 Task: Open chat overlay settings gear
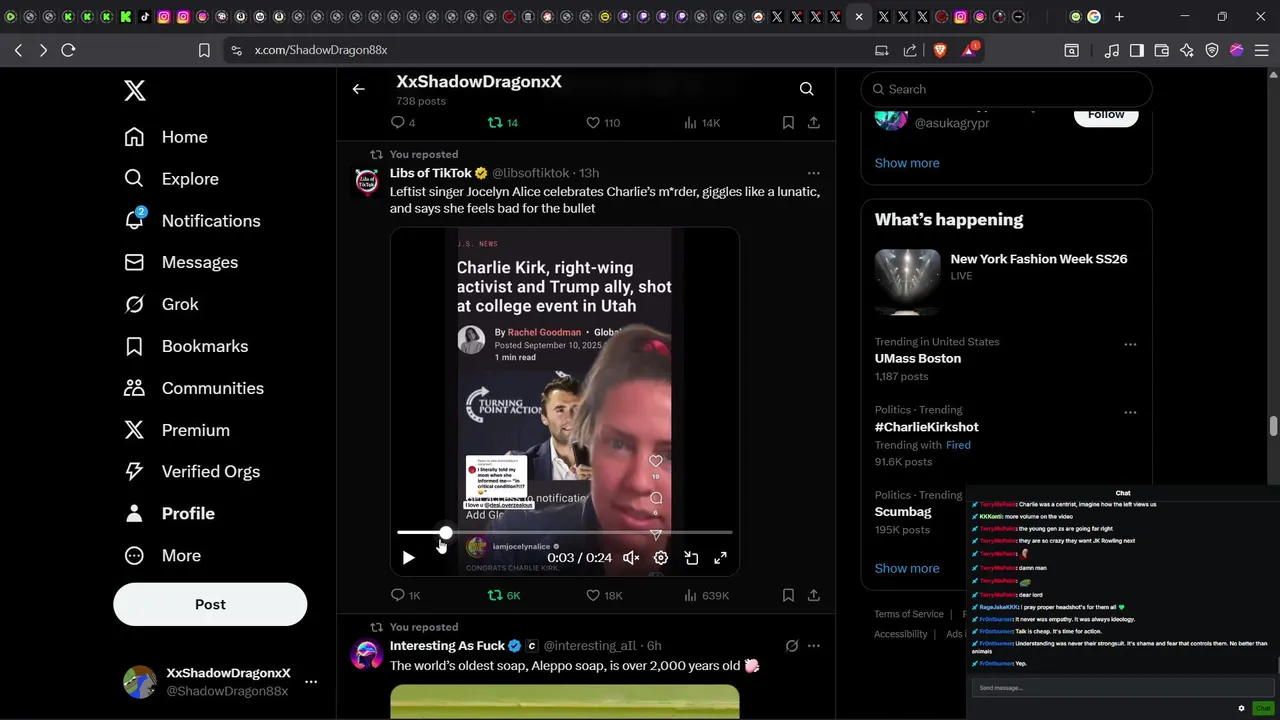point(1242,708)
